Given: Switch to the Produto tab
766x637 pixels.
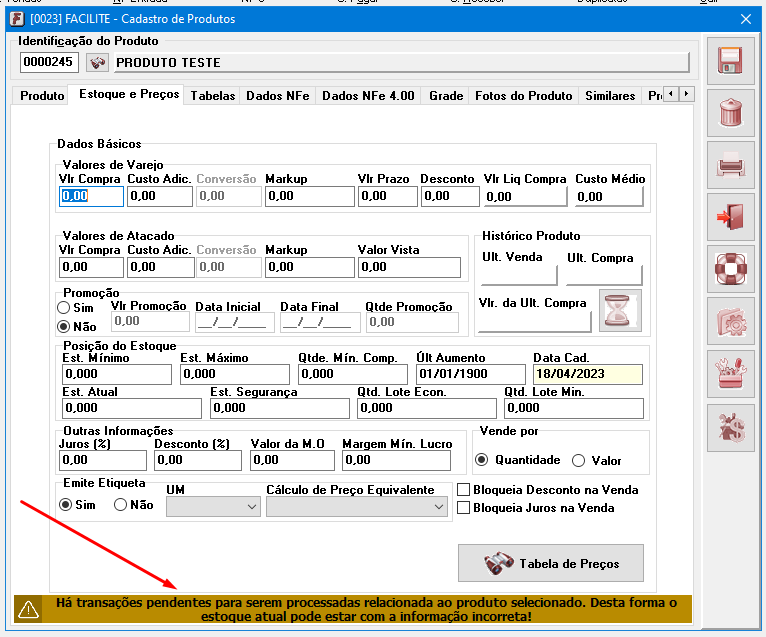Looking at the screenshot, I should (x=42, y=96).
